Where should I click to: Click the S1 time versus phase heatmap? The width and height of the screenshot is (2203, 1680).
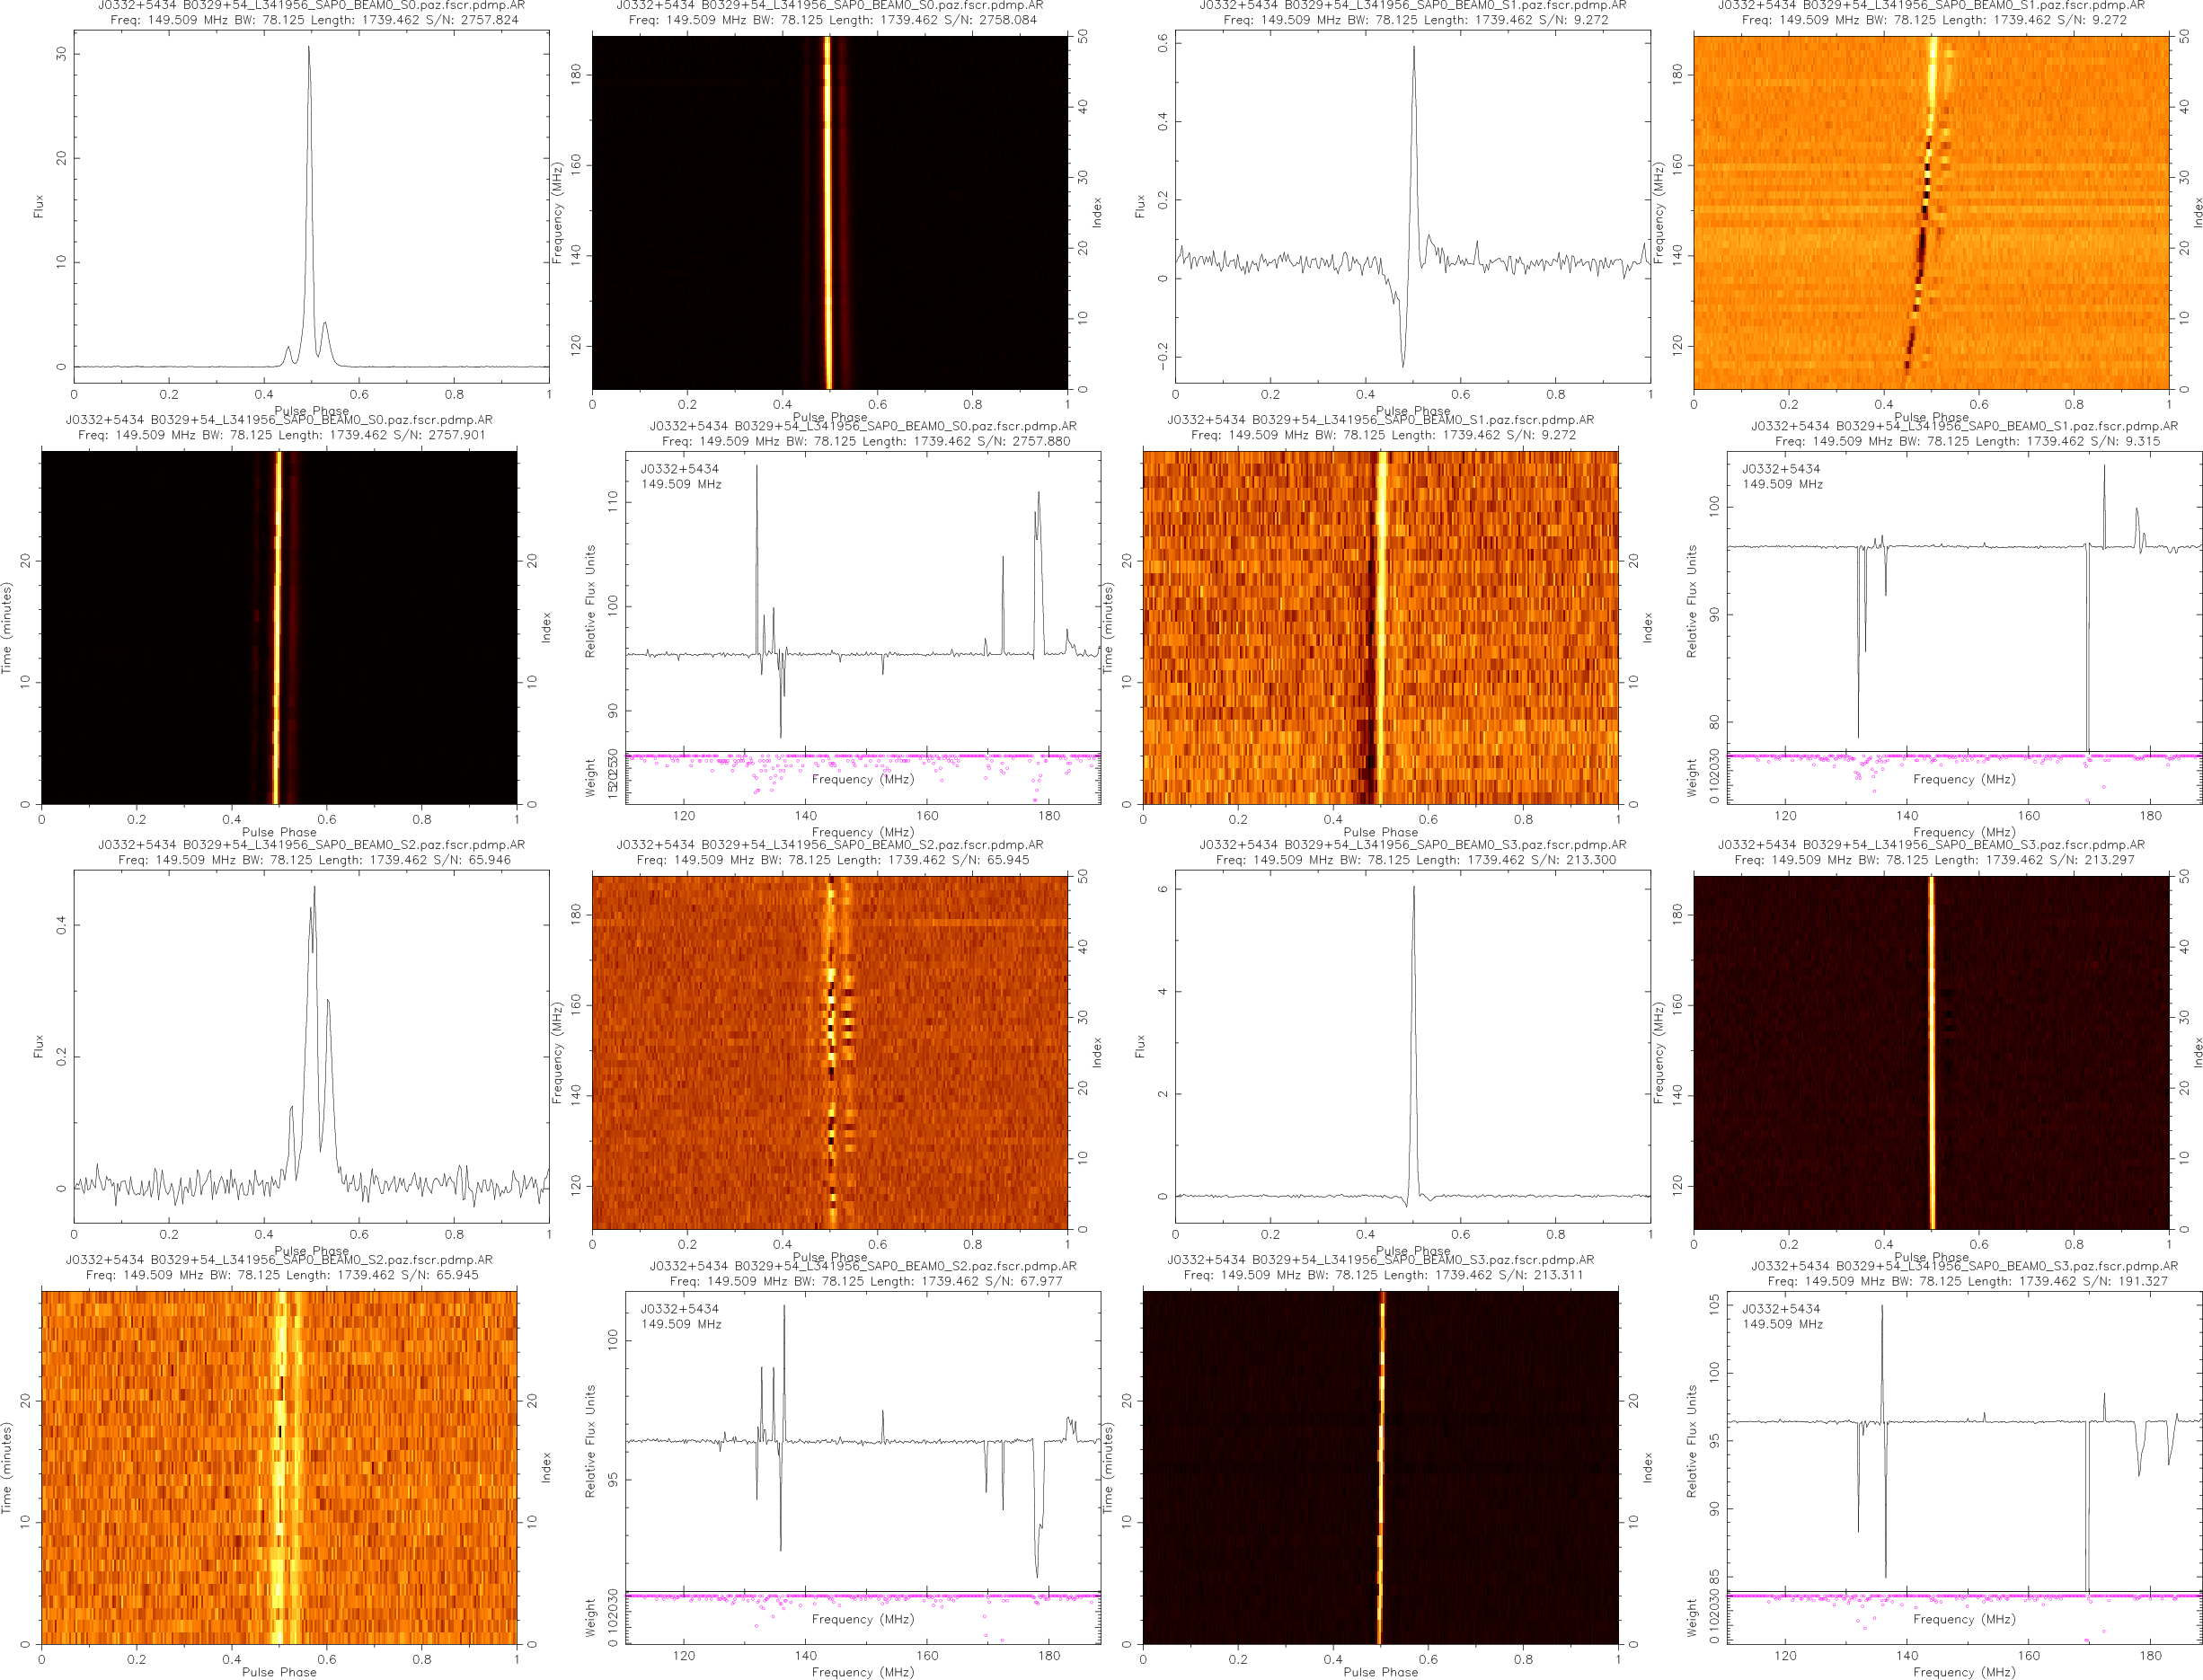(1380, 627)
